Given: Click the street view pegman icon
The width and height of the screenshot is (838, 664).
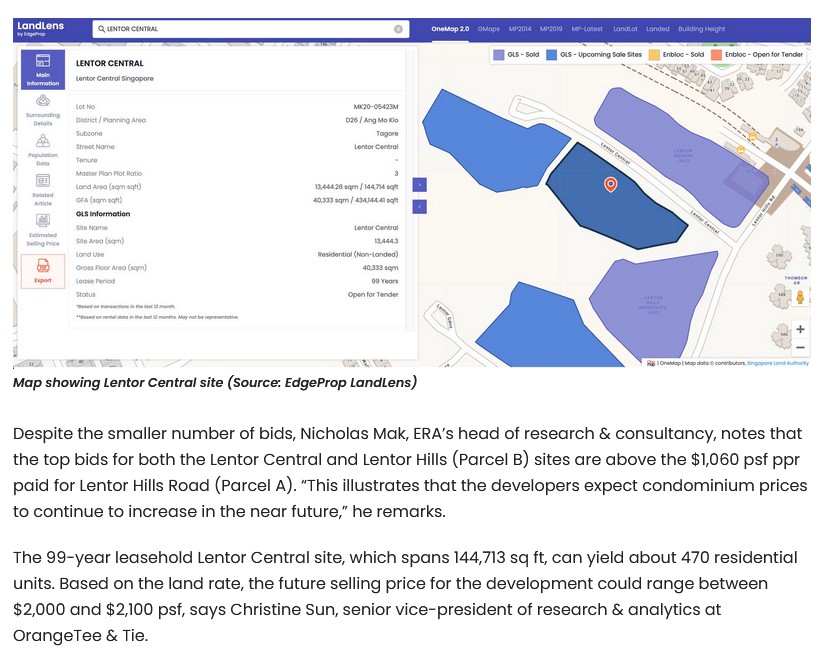Looking at the screenshot, I should (800, 297).
